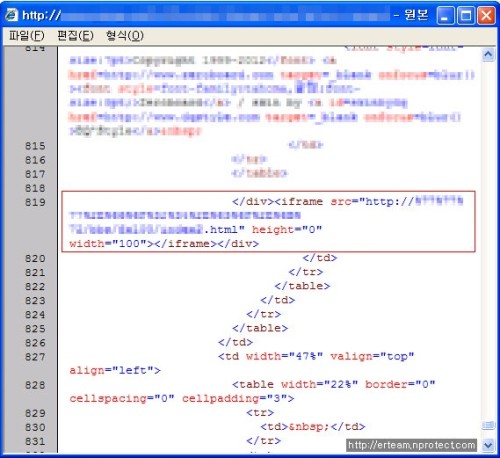The height and width of the screenshot is (458, 500).
Task: Click the cellspacing="0" attribute text
Action: click(122, 399)
